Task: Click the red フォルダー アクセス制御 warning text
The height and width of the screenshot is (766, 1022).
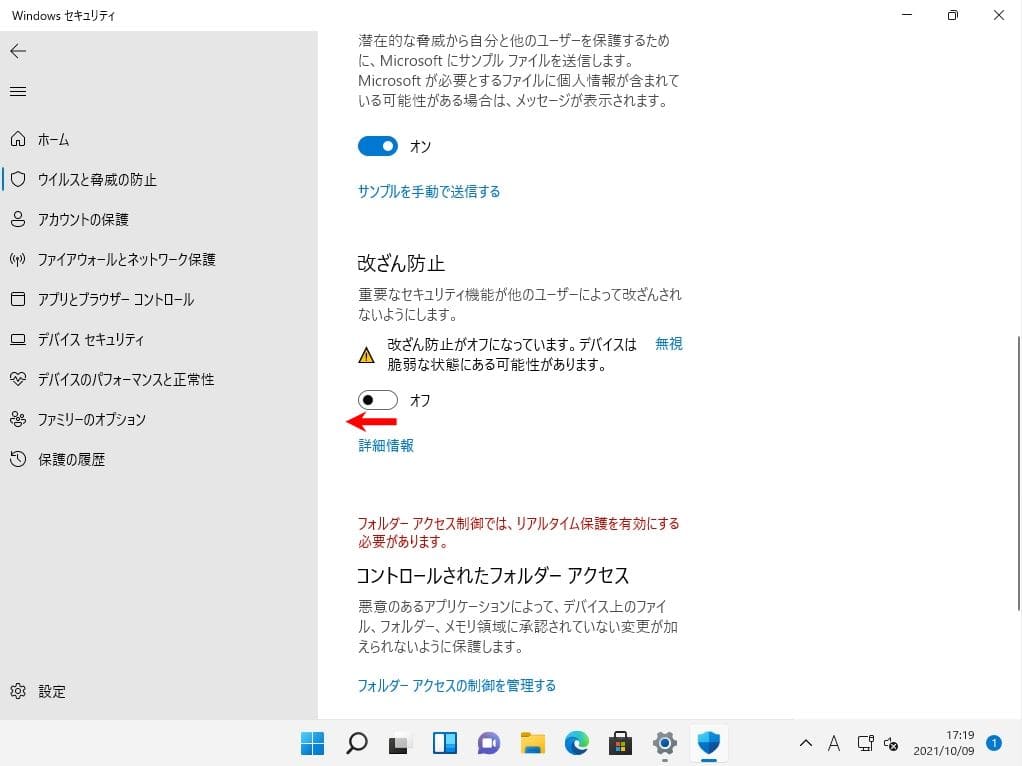Action: pyautogui.click(x=518, y=532)
